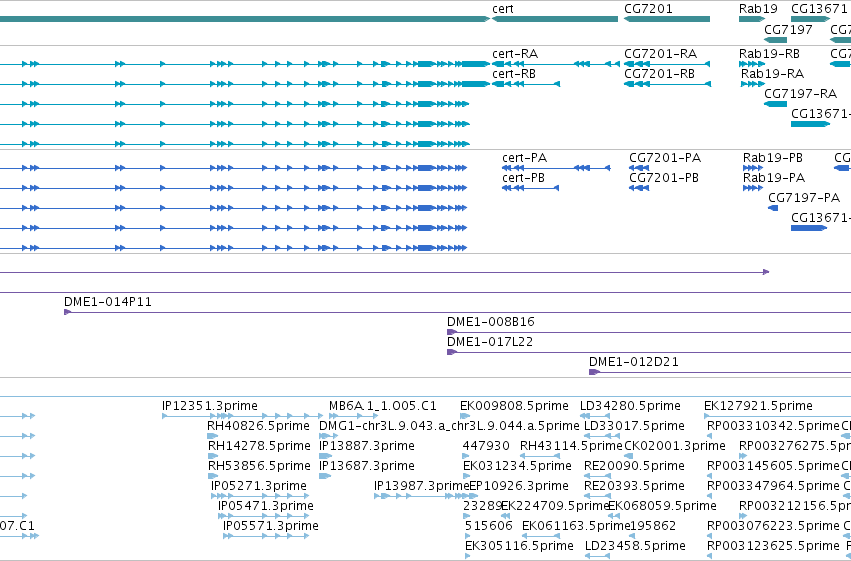
Task: Open the Rab19 gene label
Action: coord(758,9)
